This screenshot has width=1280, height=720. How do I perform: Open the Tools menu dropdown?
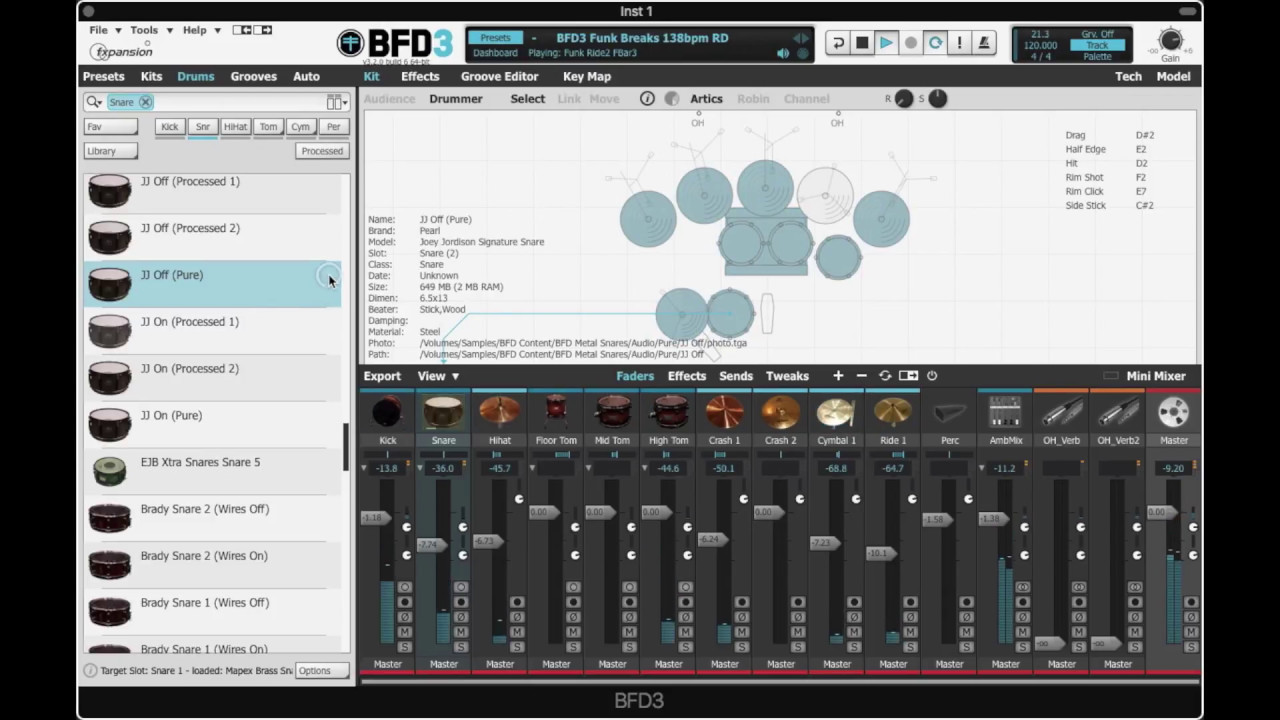coord(151,30)
